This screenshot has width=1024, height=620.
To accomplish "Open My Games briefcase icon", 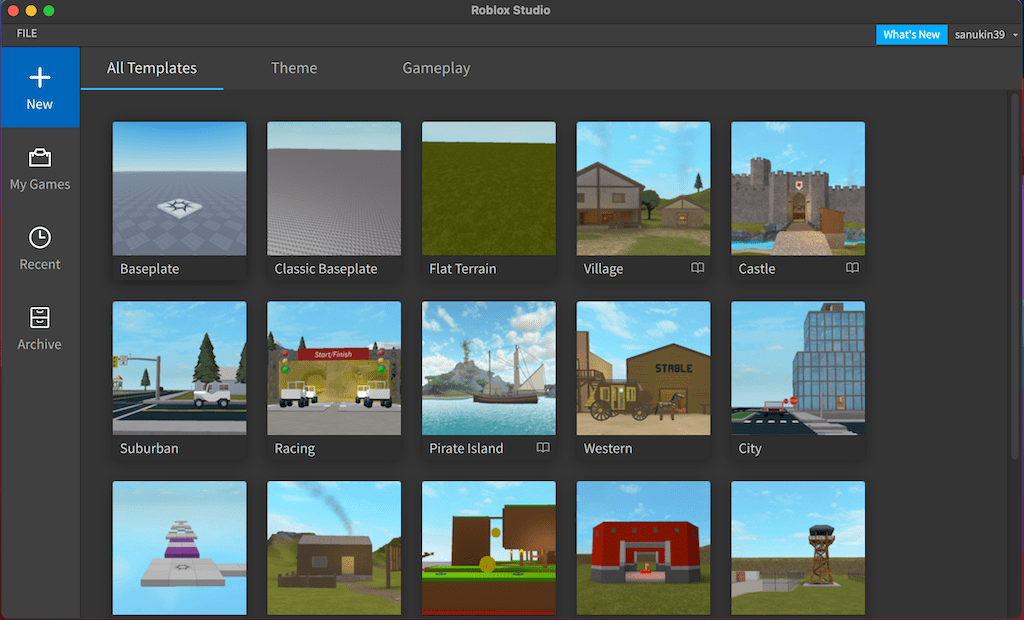I will point(40,157).
